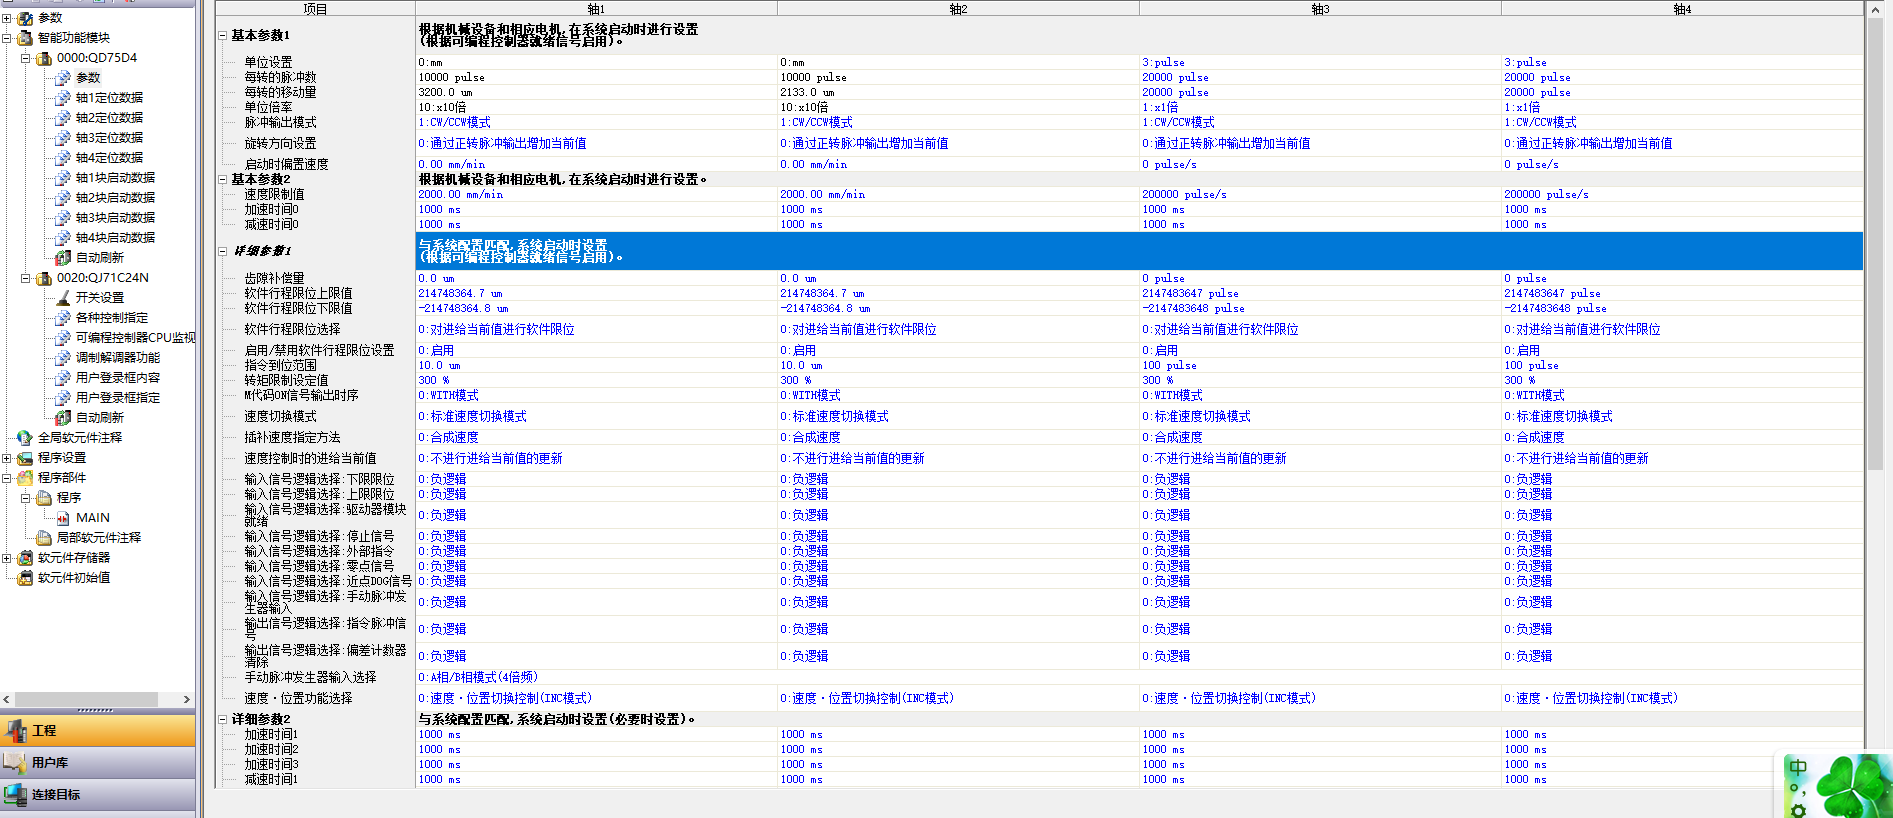
Task: Click the 自动刷新 icon under QJ71C24N
Action: (x=63, y=418)
